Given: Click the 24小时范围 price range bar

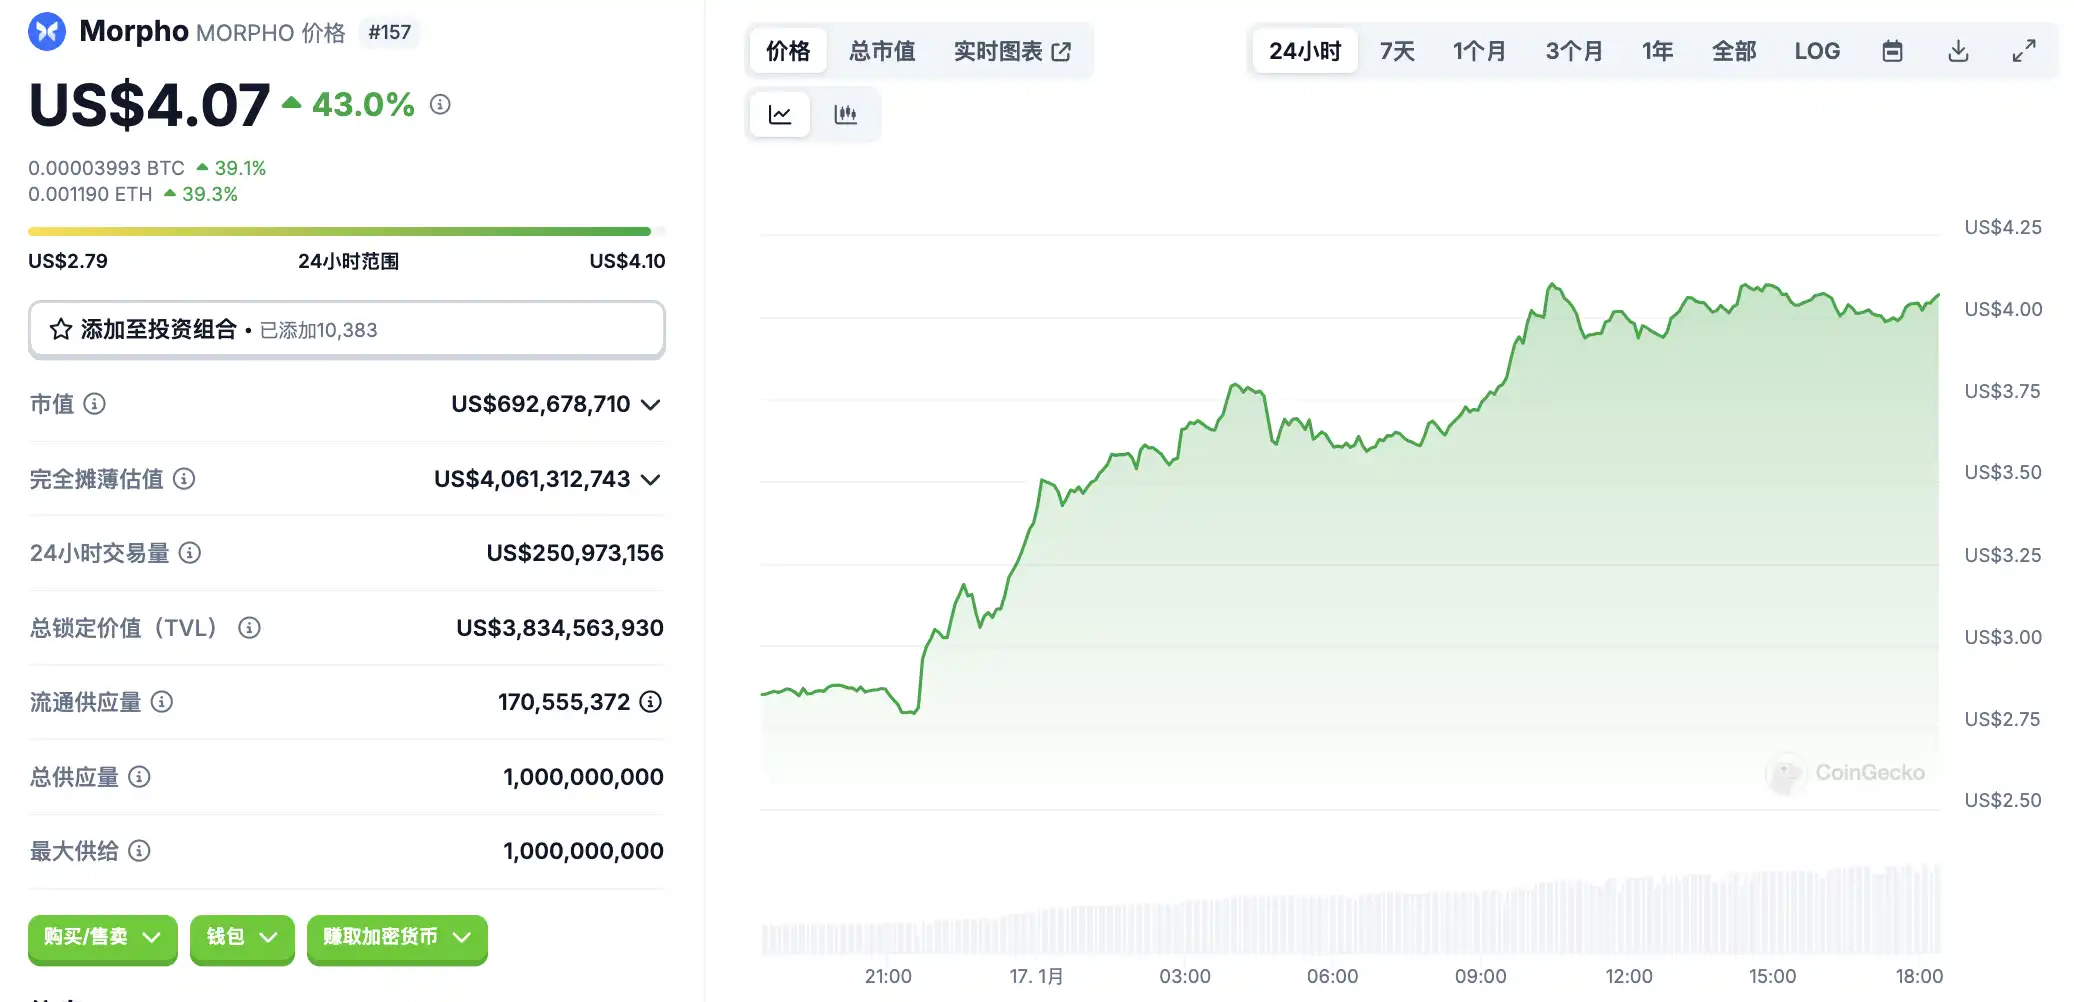Looking at the screenshot, I should coord(346,232).
